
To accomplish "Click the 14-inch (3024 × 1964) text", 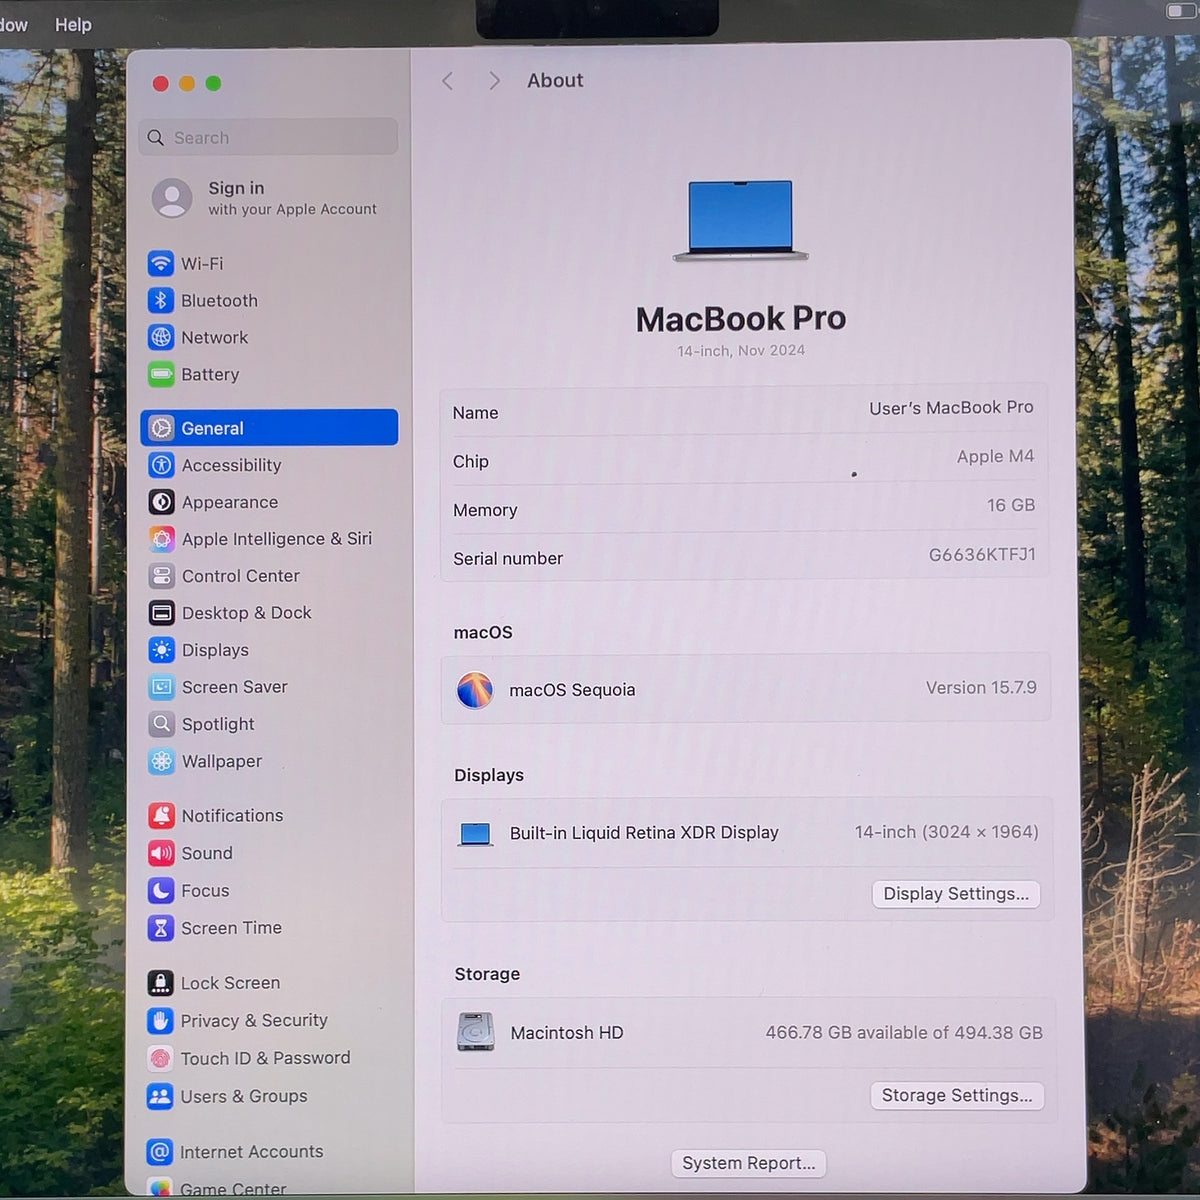I will pyautogui.click(x=946, y=832).
